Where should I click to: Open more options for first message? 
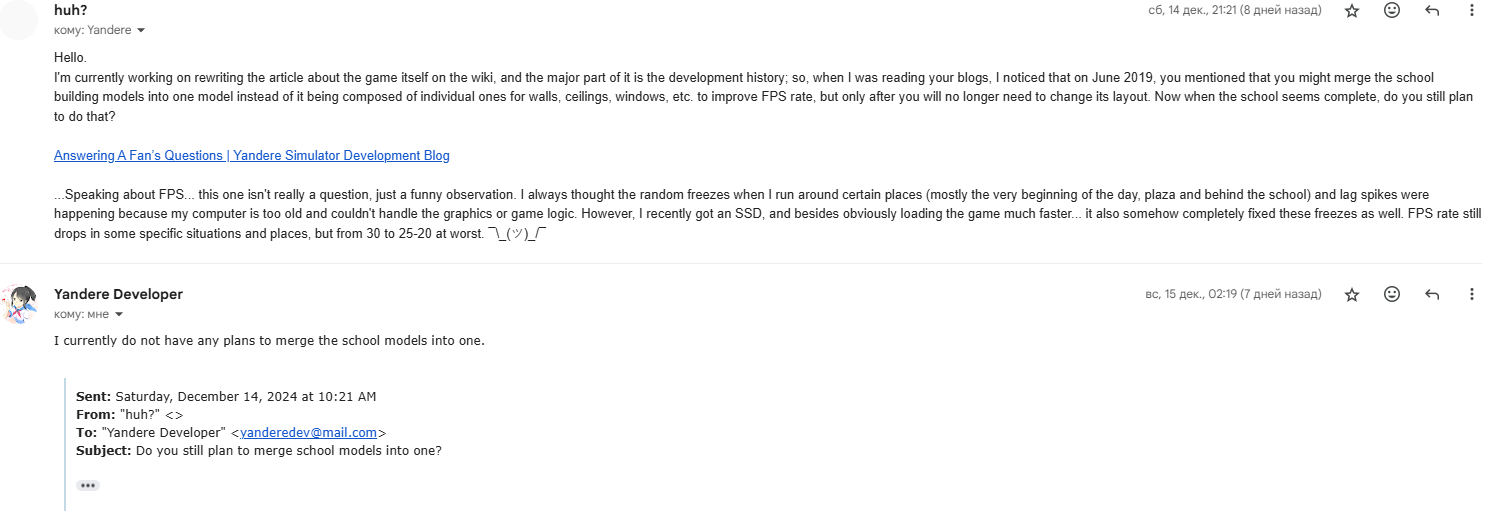point(1472,10)
